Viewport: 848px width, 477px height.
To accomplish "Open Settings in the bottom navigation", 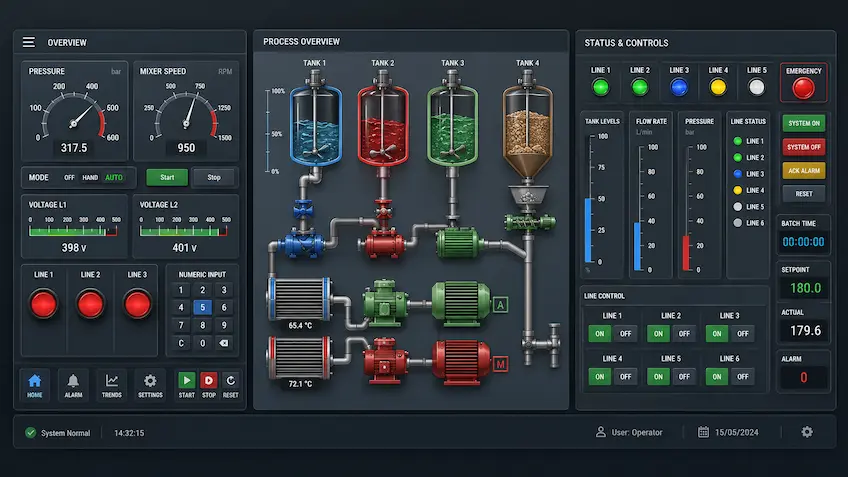I will [150, 385].
